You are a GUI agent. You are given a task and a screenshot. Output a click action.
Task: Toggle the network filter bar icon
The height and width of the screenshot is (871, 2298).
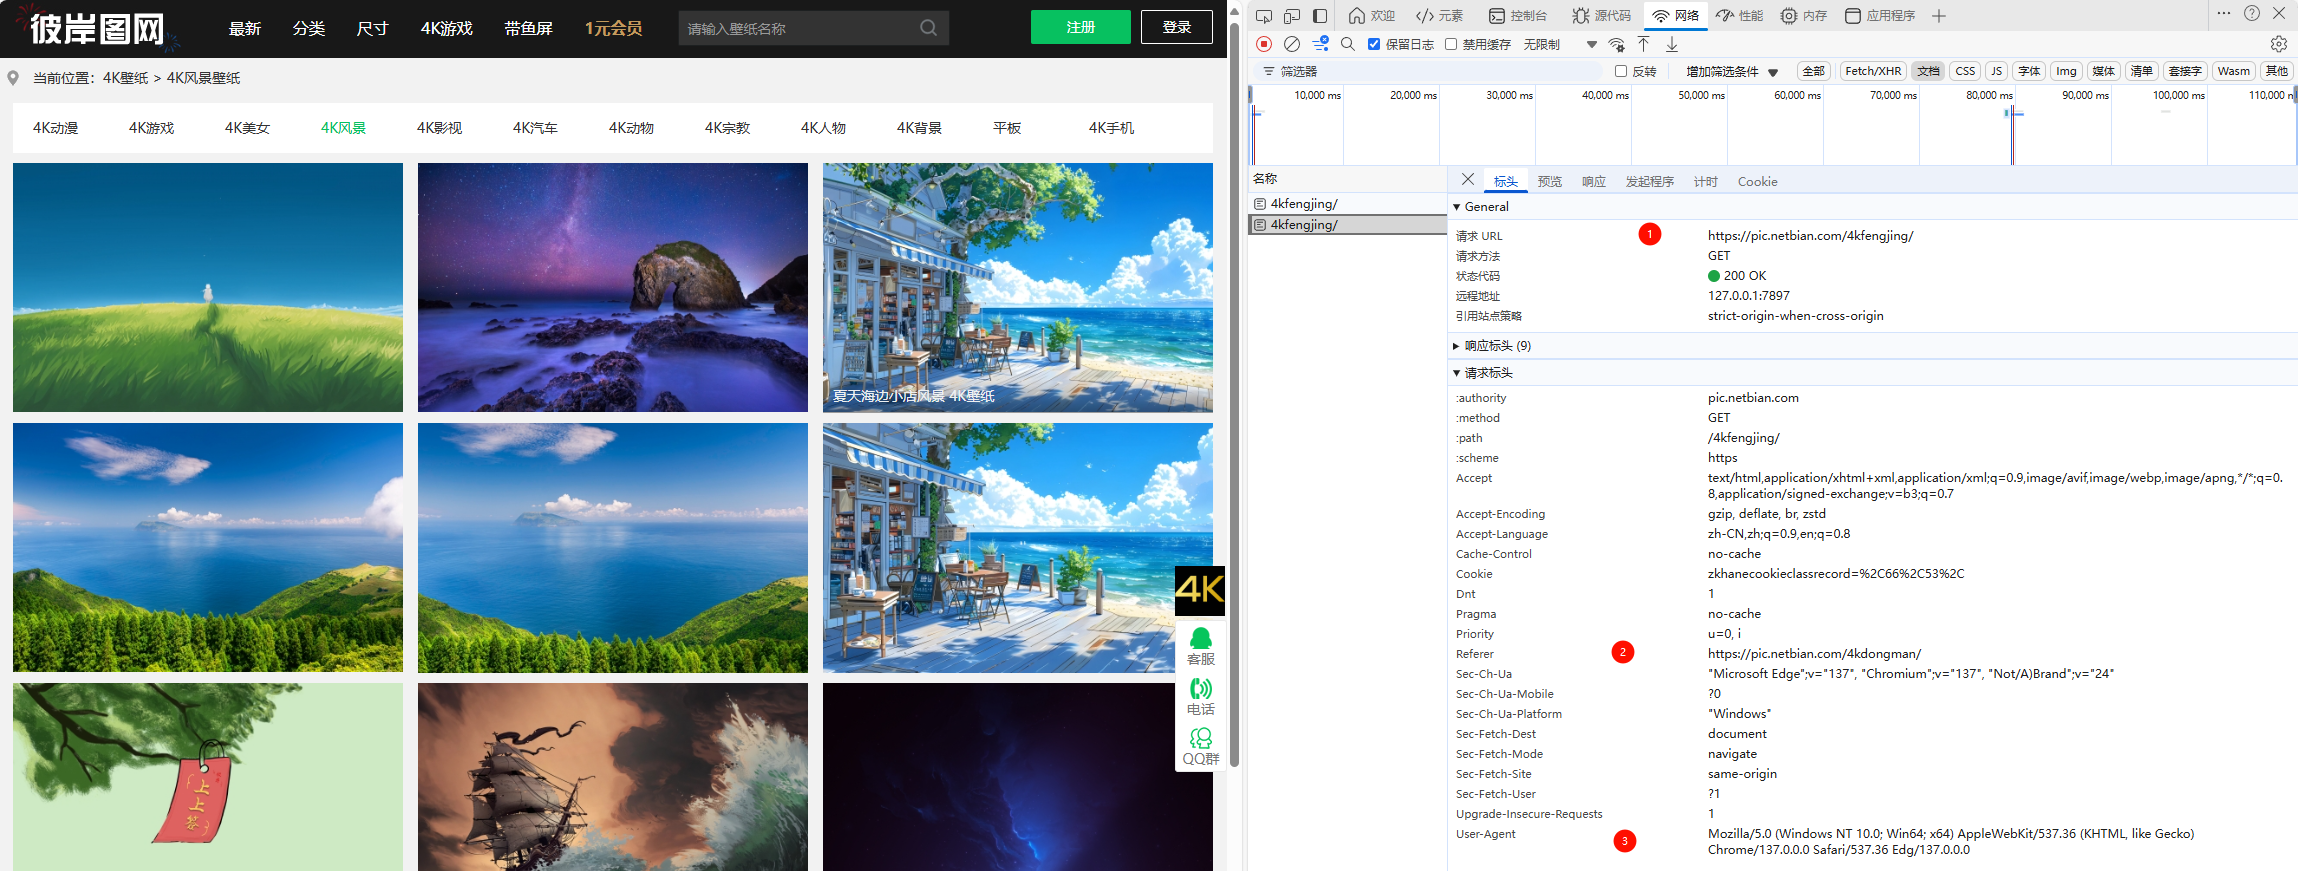[x=1321, y=44]
